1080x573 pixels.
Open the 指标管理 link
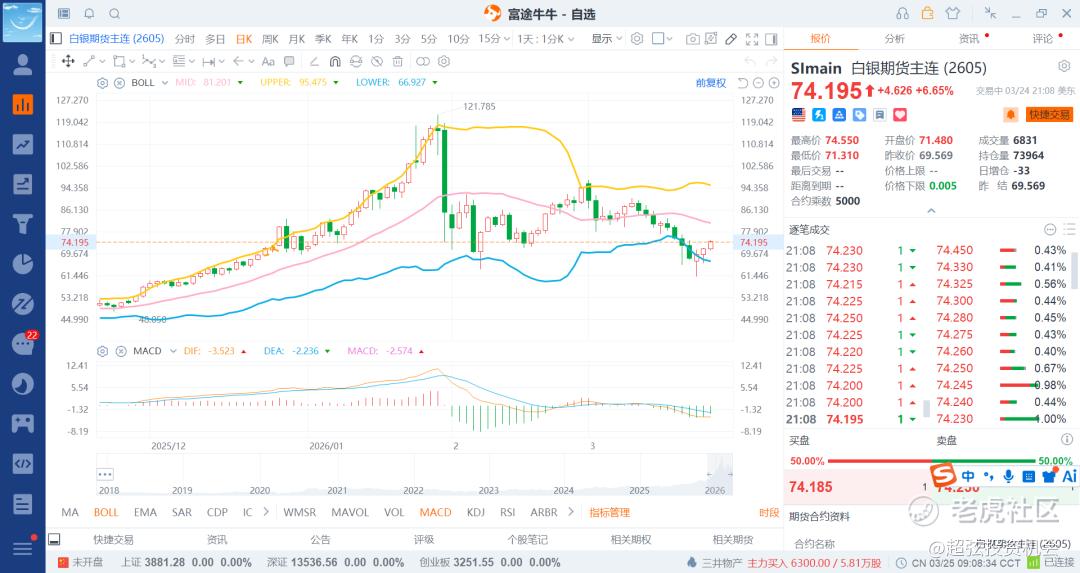pos(610,512)
